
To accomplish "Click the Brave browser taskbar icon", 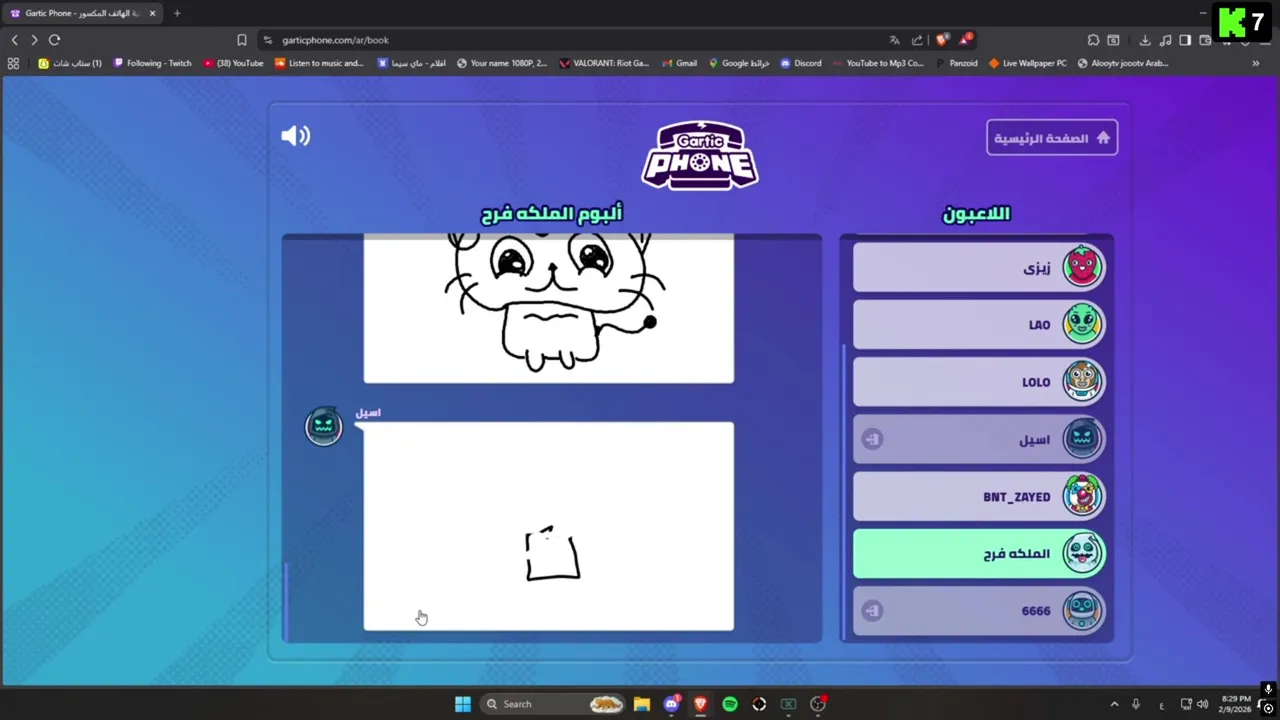I will 700,704.
